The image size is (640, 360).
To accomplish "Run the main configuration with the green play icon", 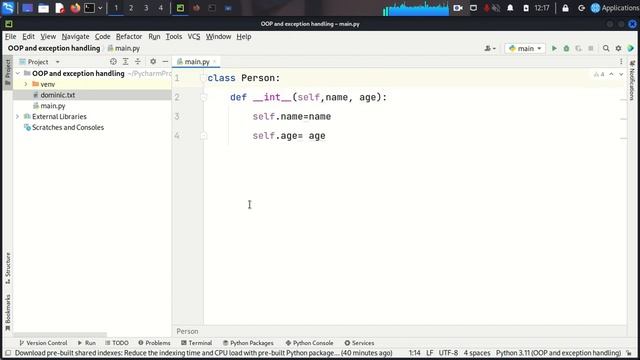I will click(x=554, y=48).
